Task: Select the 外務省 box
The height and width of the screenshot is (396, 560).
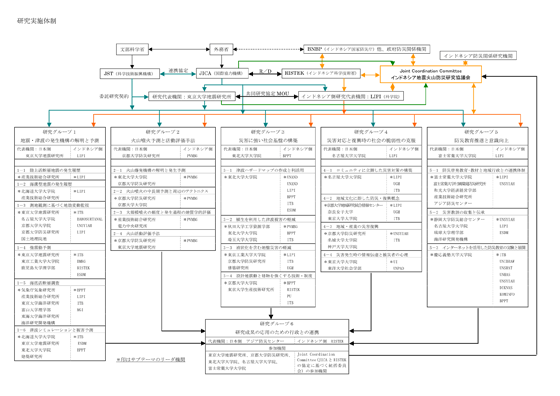Action: point(221,49)
